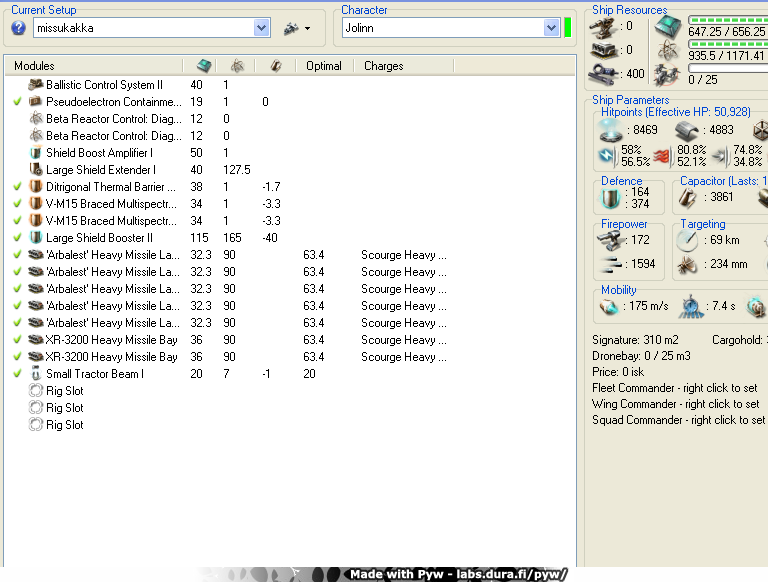Click the Optimal column header
The image size is (768, 582).
point(323,66)
